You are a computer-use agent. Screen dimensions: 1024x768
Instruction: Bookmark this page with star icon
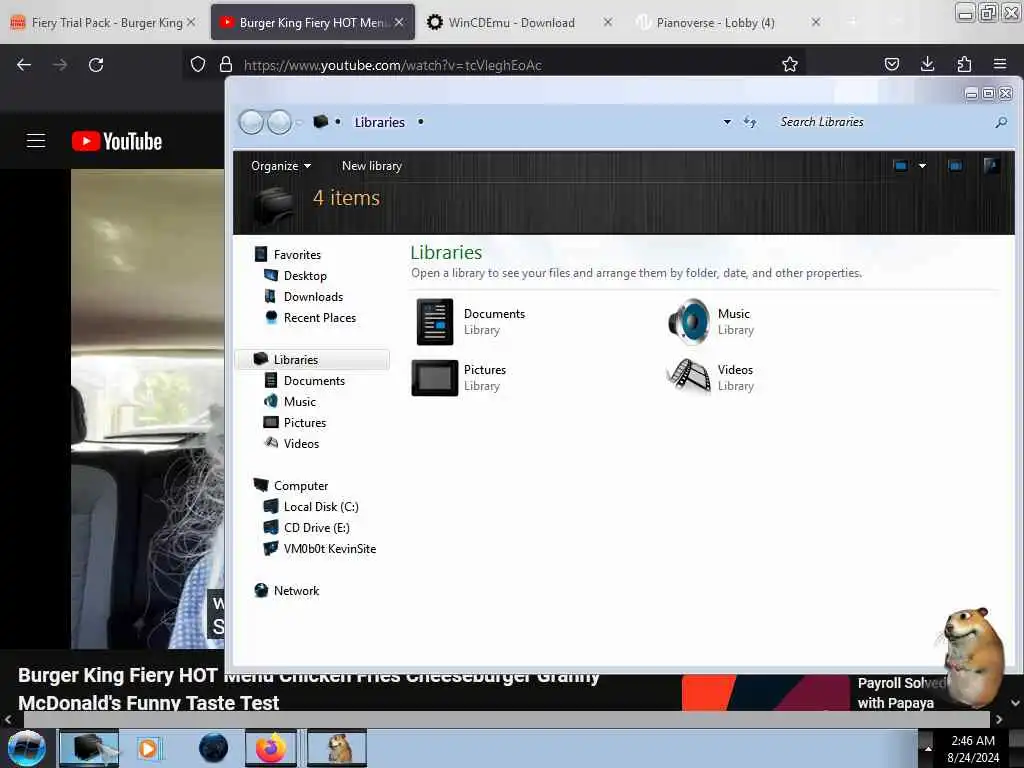[x=790, y=64]
